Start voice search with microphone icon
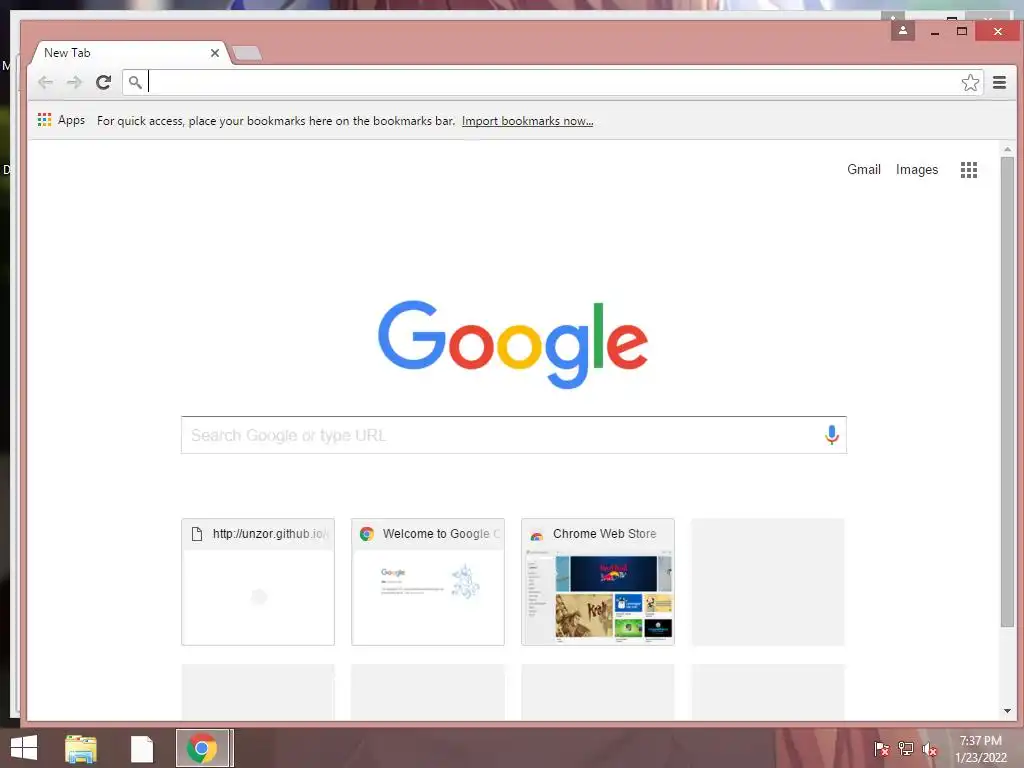 [831, 435]
